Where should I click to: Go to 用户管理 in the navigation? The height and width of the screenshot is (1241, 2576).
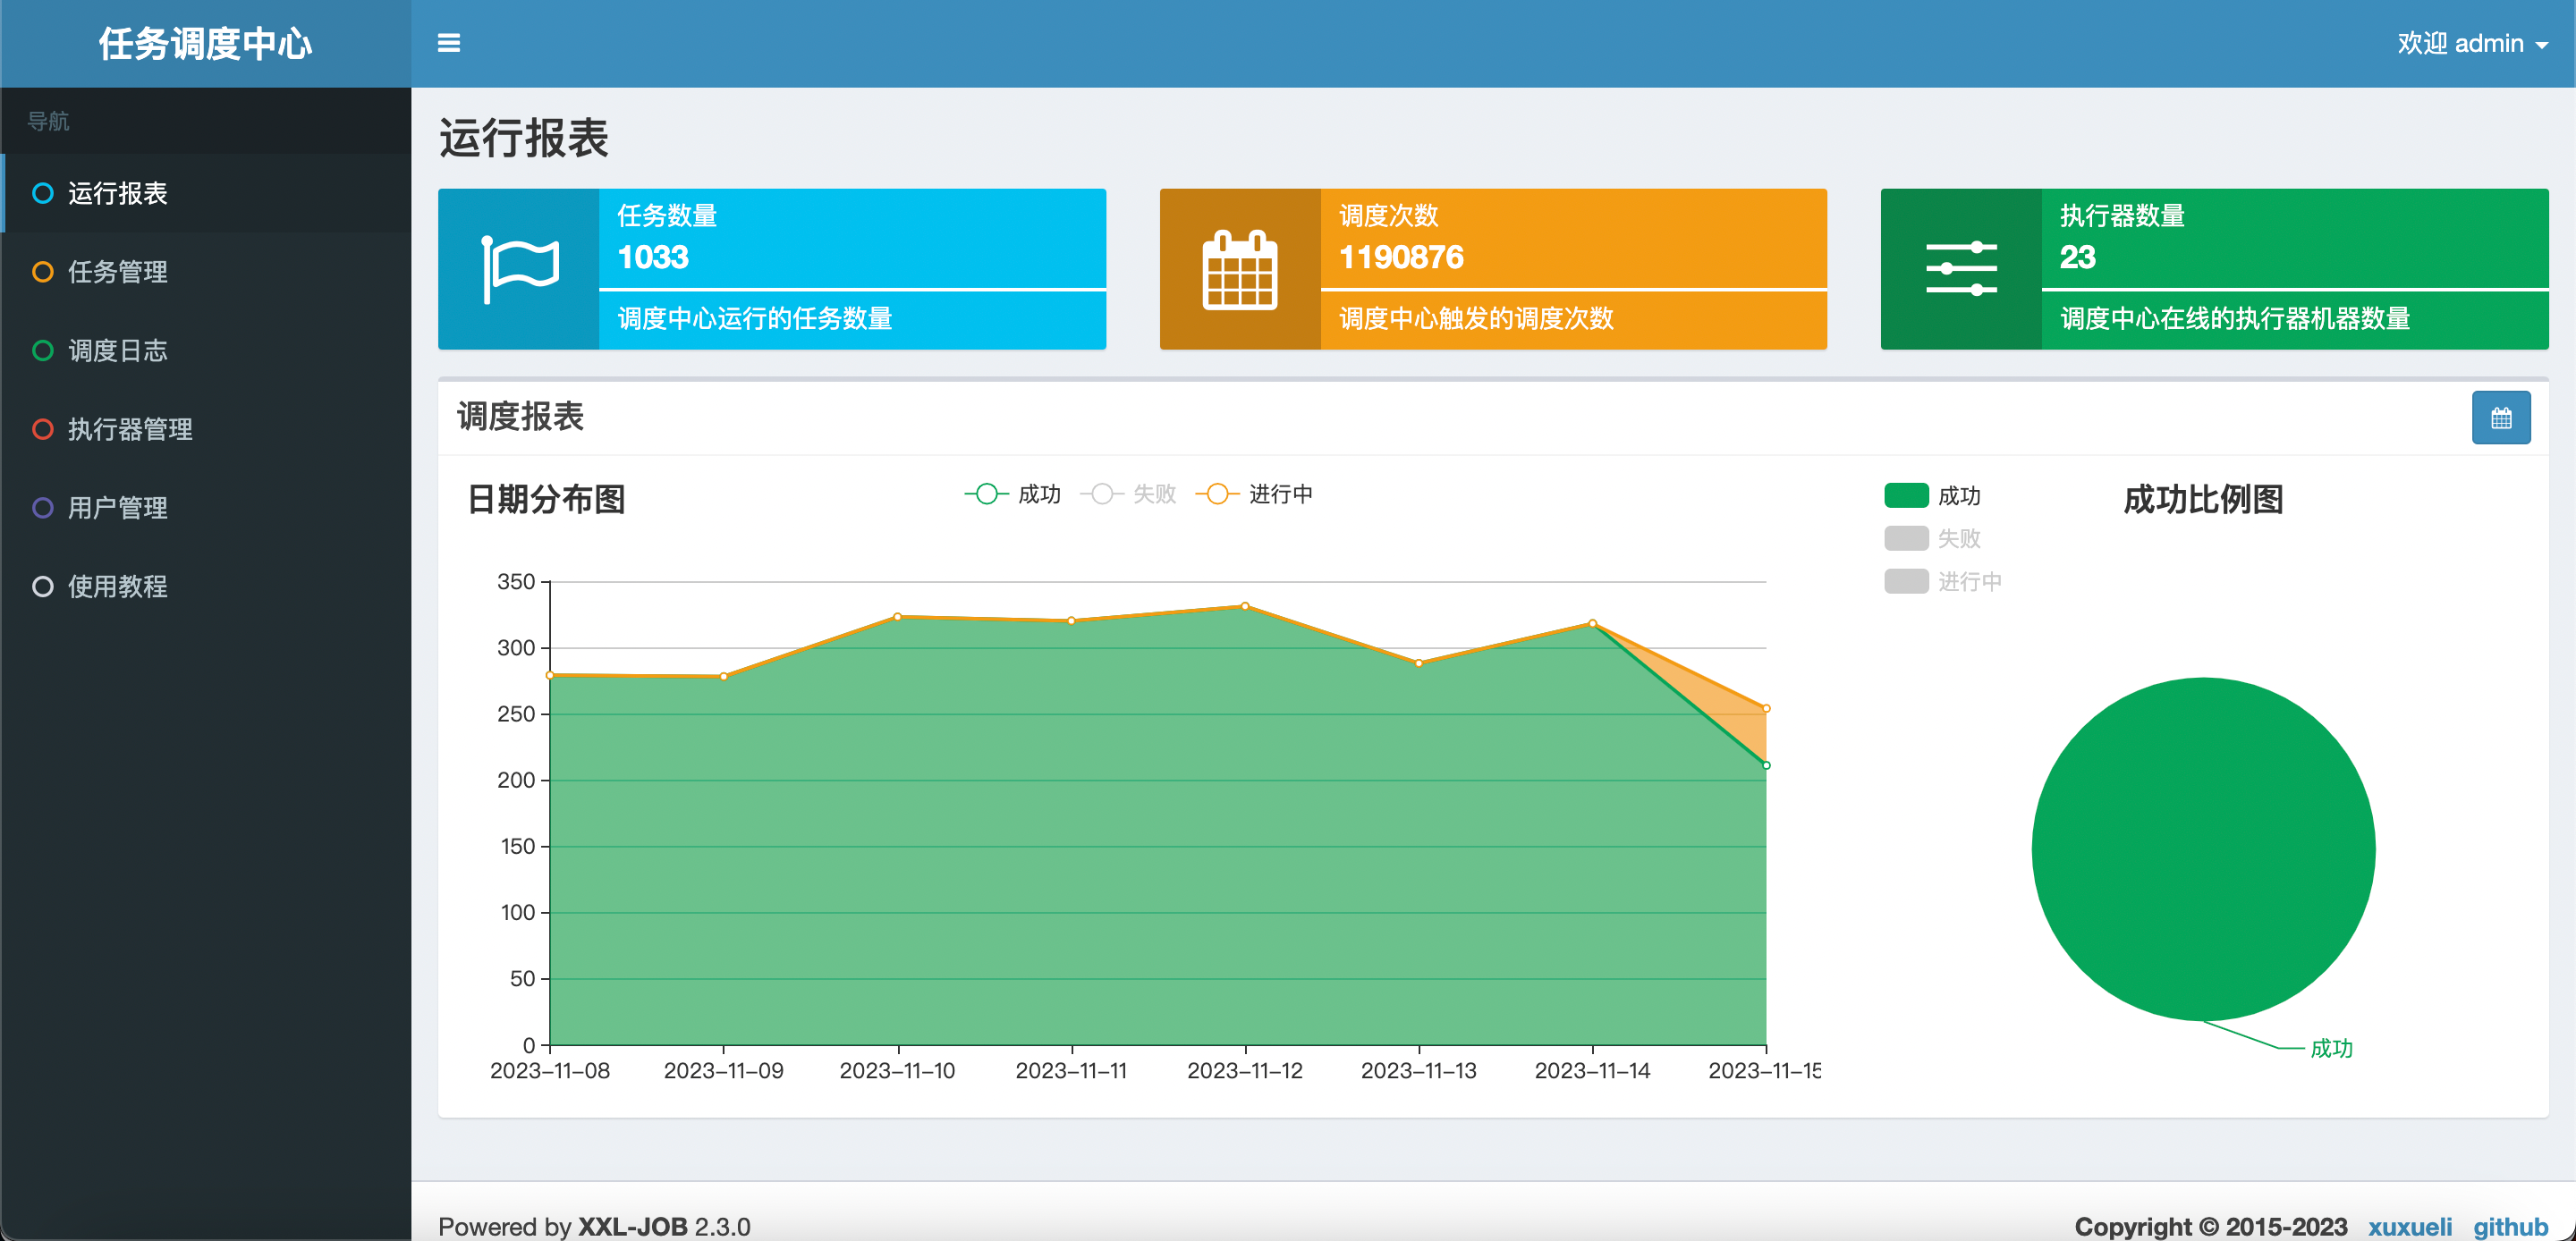pyautogui.click(x=117, y=508)
